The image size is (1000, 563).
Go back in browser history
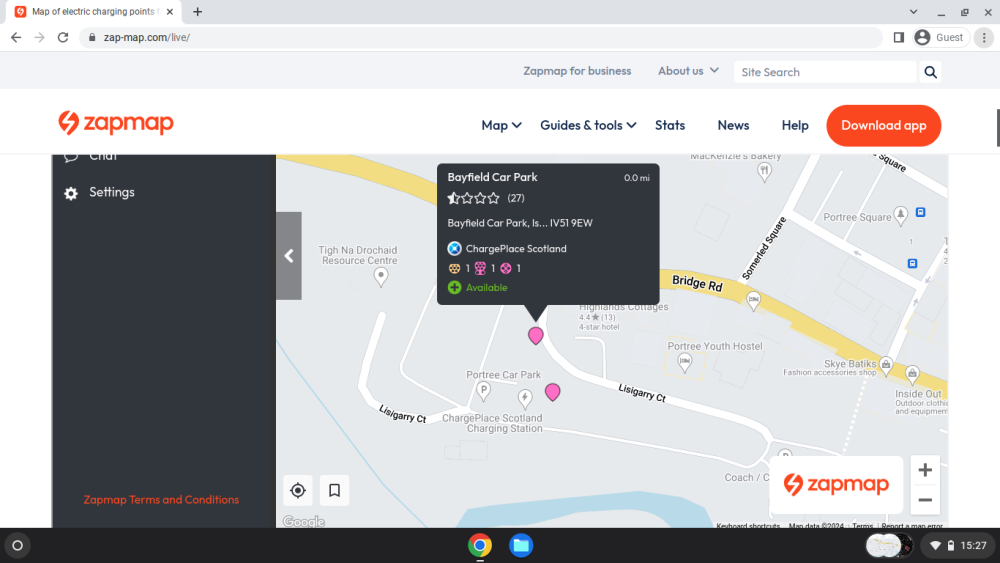(16, 38)
